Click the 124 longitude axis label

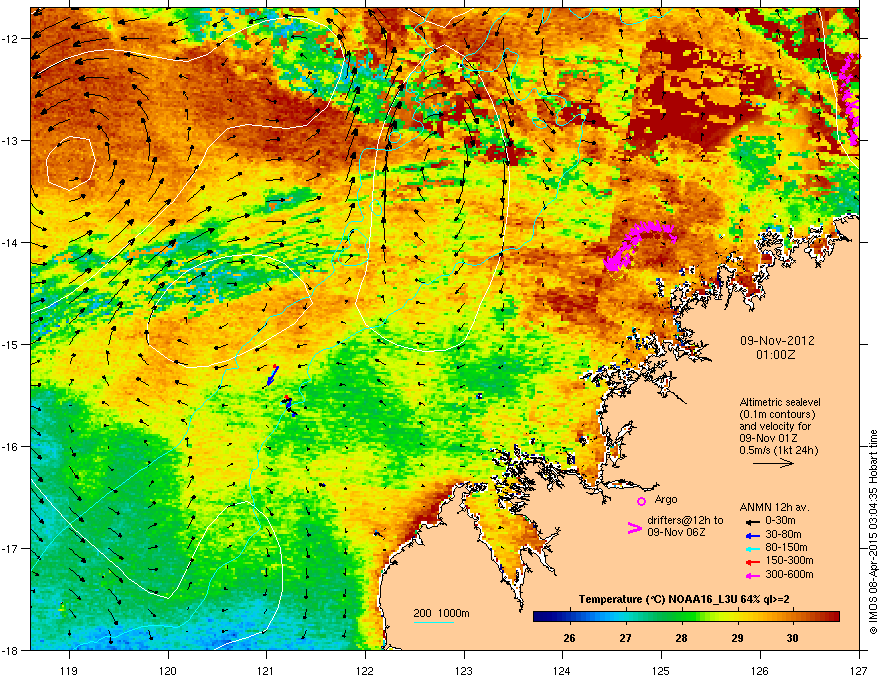click(x=562, y=670)
